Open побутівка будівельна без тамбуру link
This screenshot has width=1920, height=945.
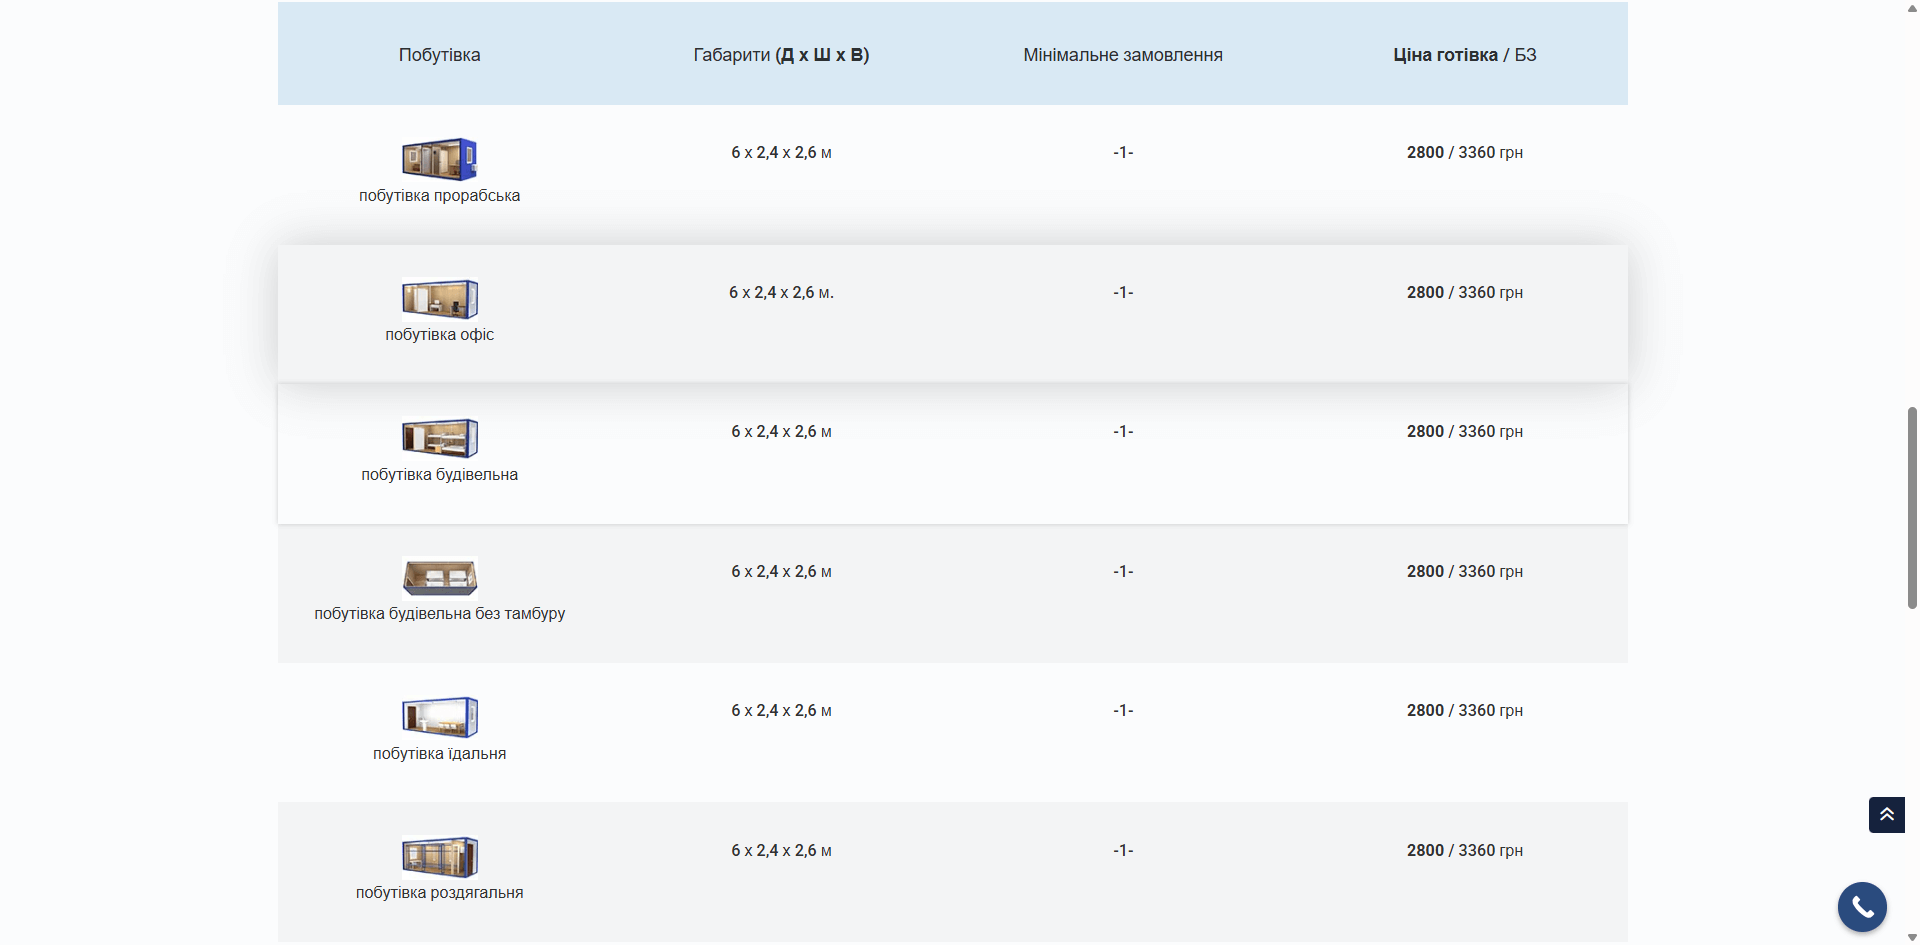[x=439, y=614]
